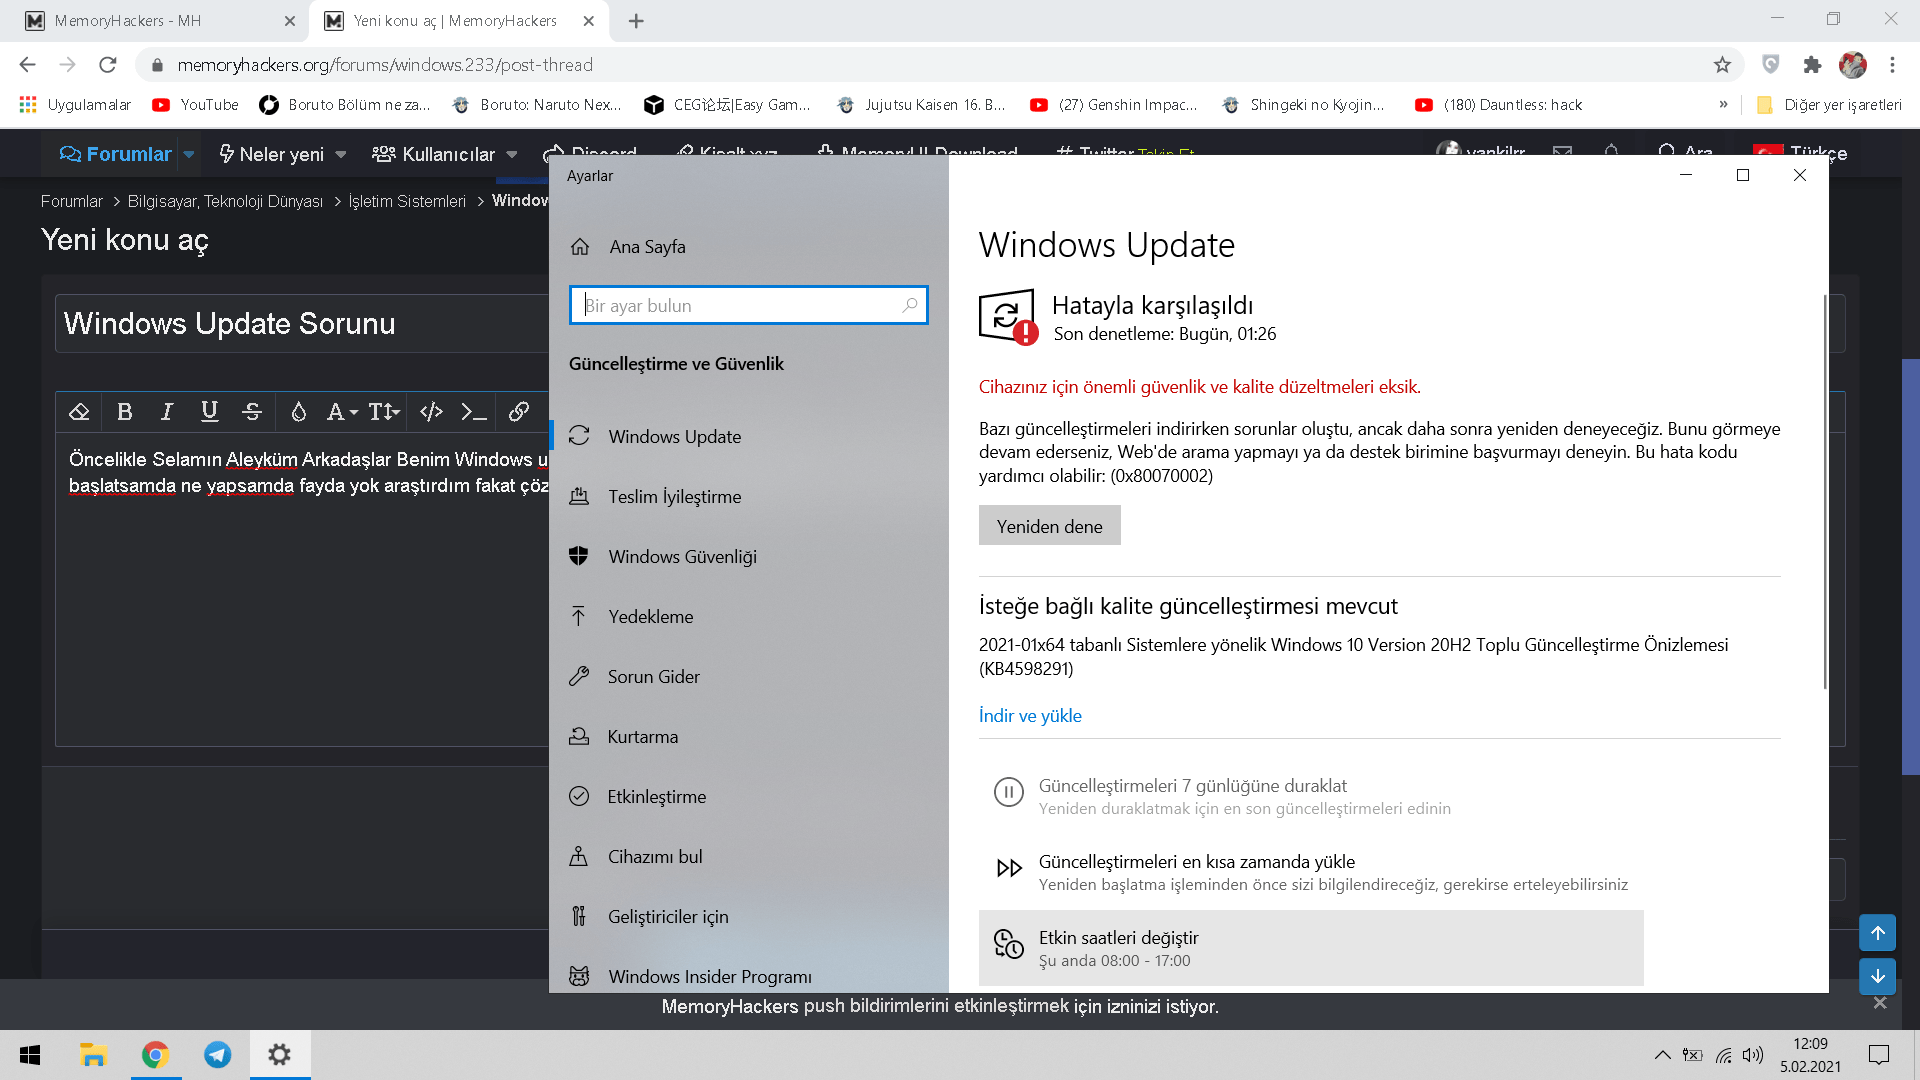Open YouTube bookmark
1920x1080 pixels.
click(x=195, y=105)
